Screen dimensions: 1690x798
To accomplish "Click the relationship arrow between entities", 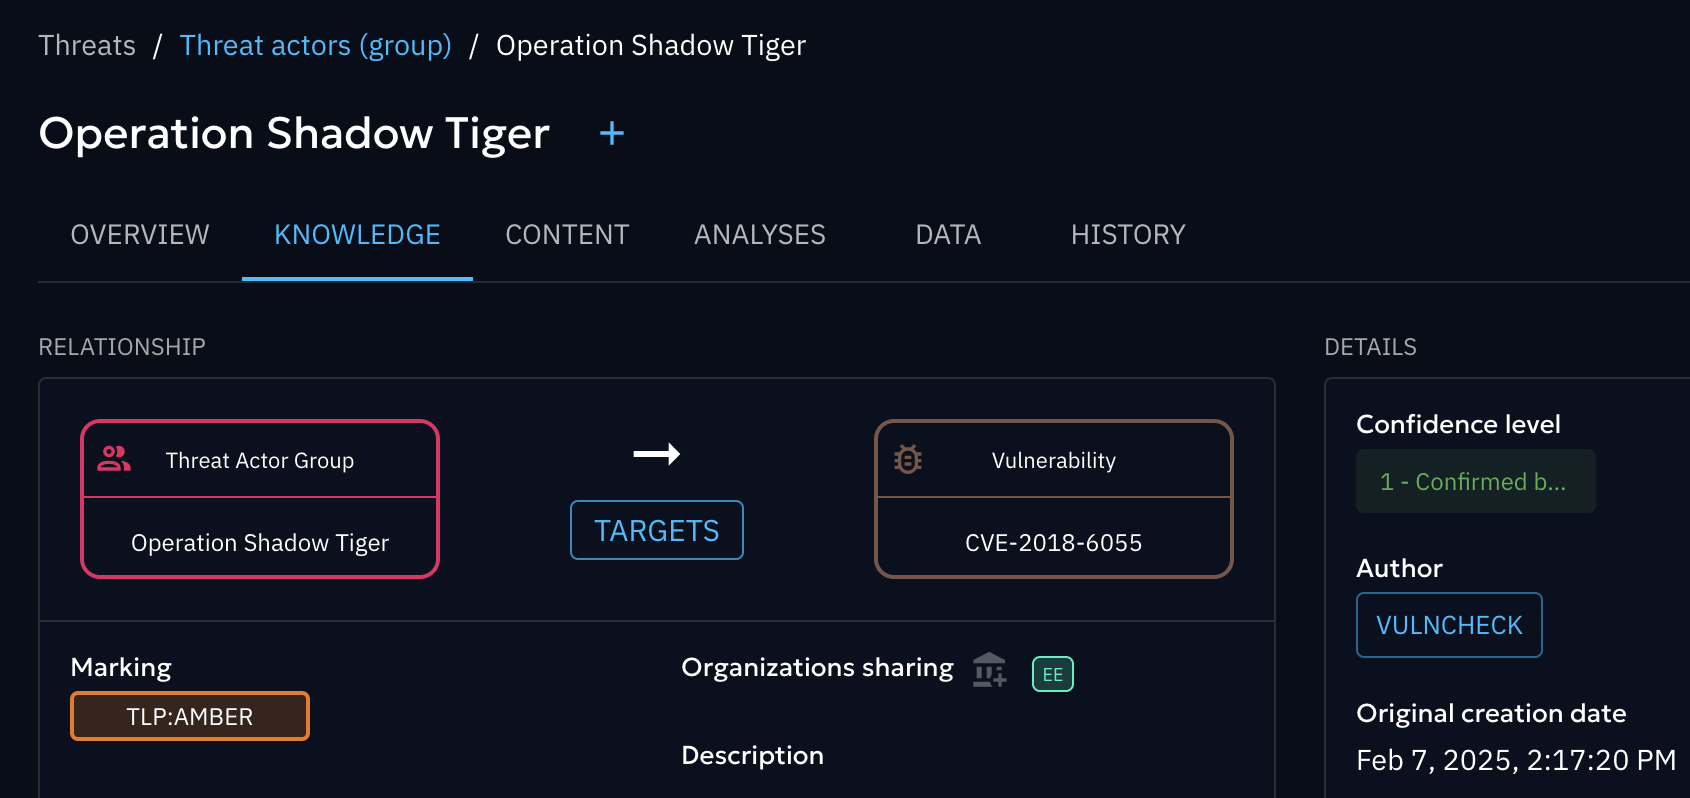I will [656, 454].
